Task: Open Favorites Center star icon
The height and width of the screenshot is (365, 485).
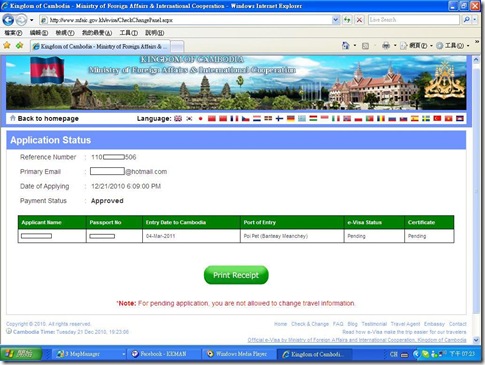Action: point(7,45)
